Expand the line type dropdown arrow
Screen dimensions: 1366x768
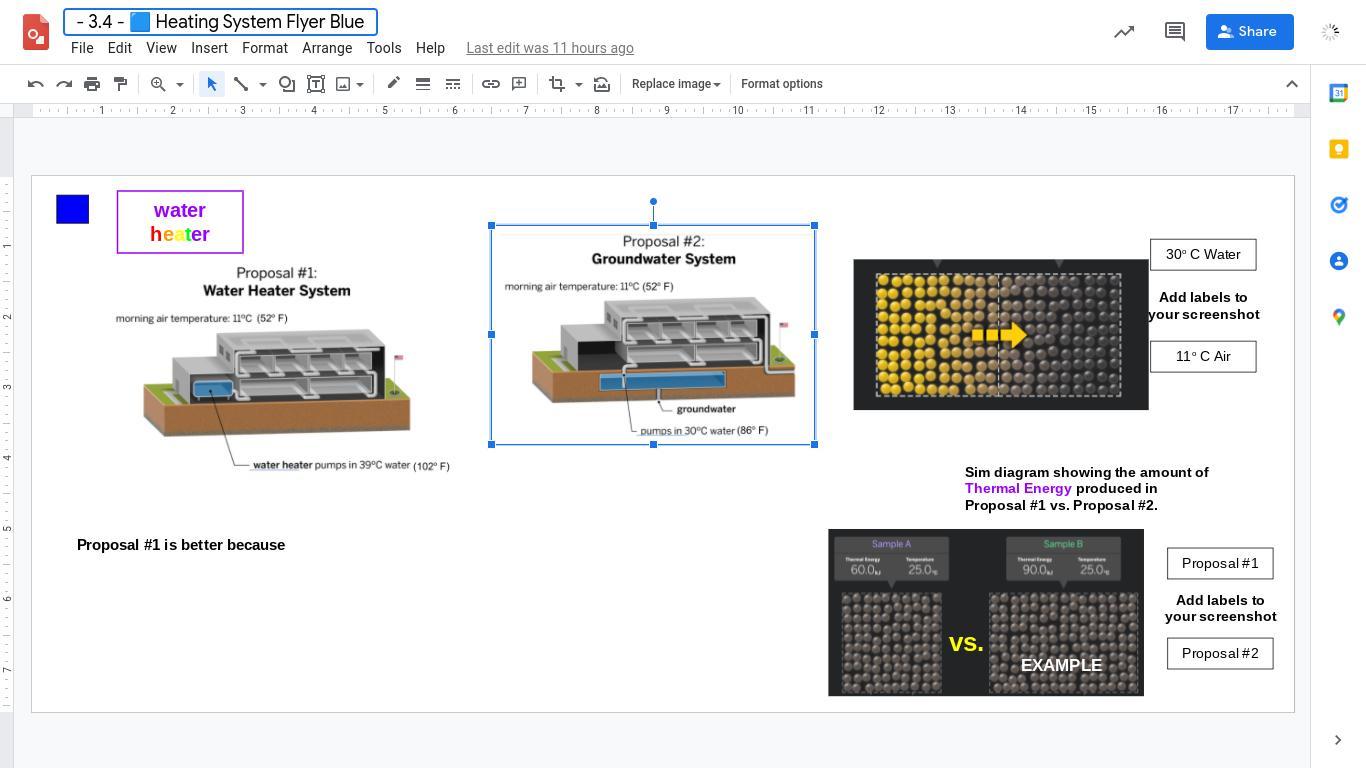click(x=263, y=84)
